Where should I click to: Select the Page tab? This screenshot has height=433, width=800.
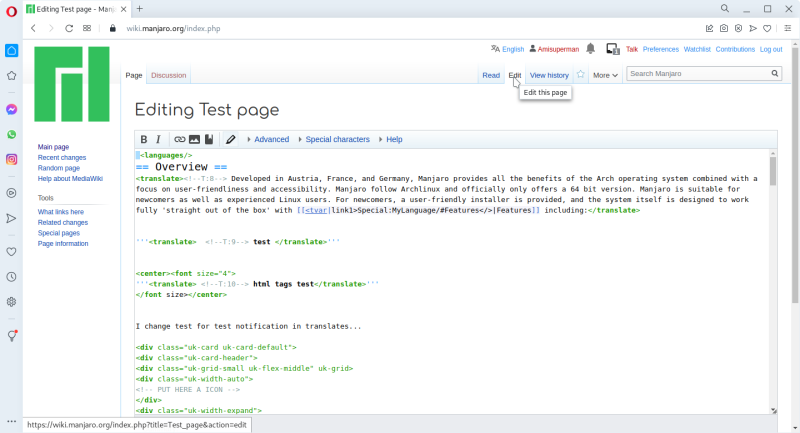[x=134, y=75]
